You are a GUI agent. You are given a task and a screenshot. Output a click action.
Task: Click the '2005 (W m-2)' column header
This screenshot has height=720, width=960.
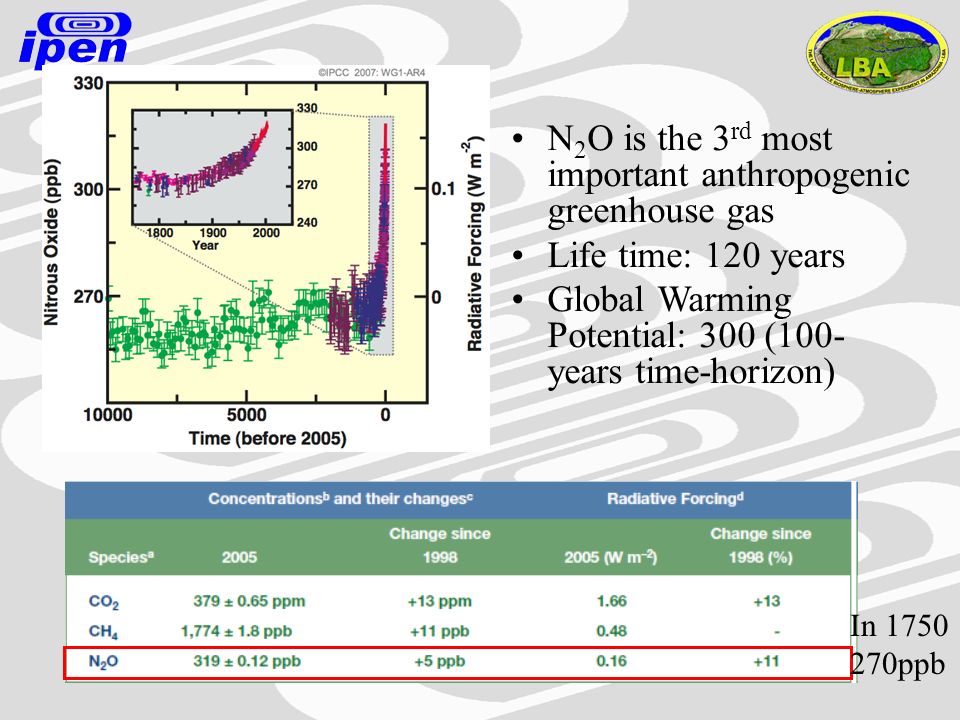point(610,557)
